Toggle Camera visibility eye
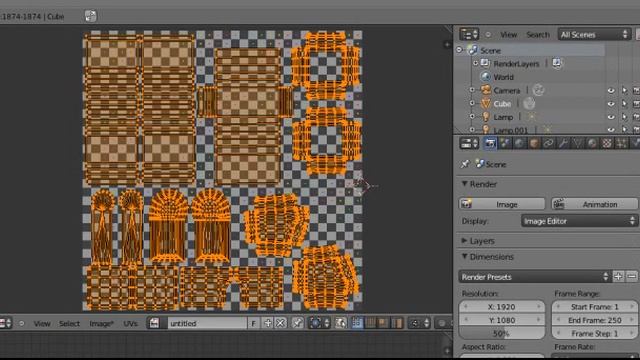The image size is (640, 360). (x=611, y=91)
